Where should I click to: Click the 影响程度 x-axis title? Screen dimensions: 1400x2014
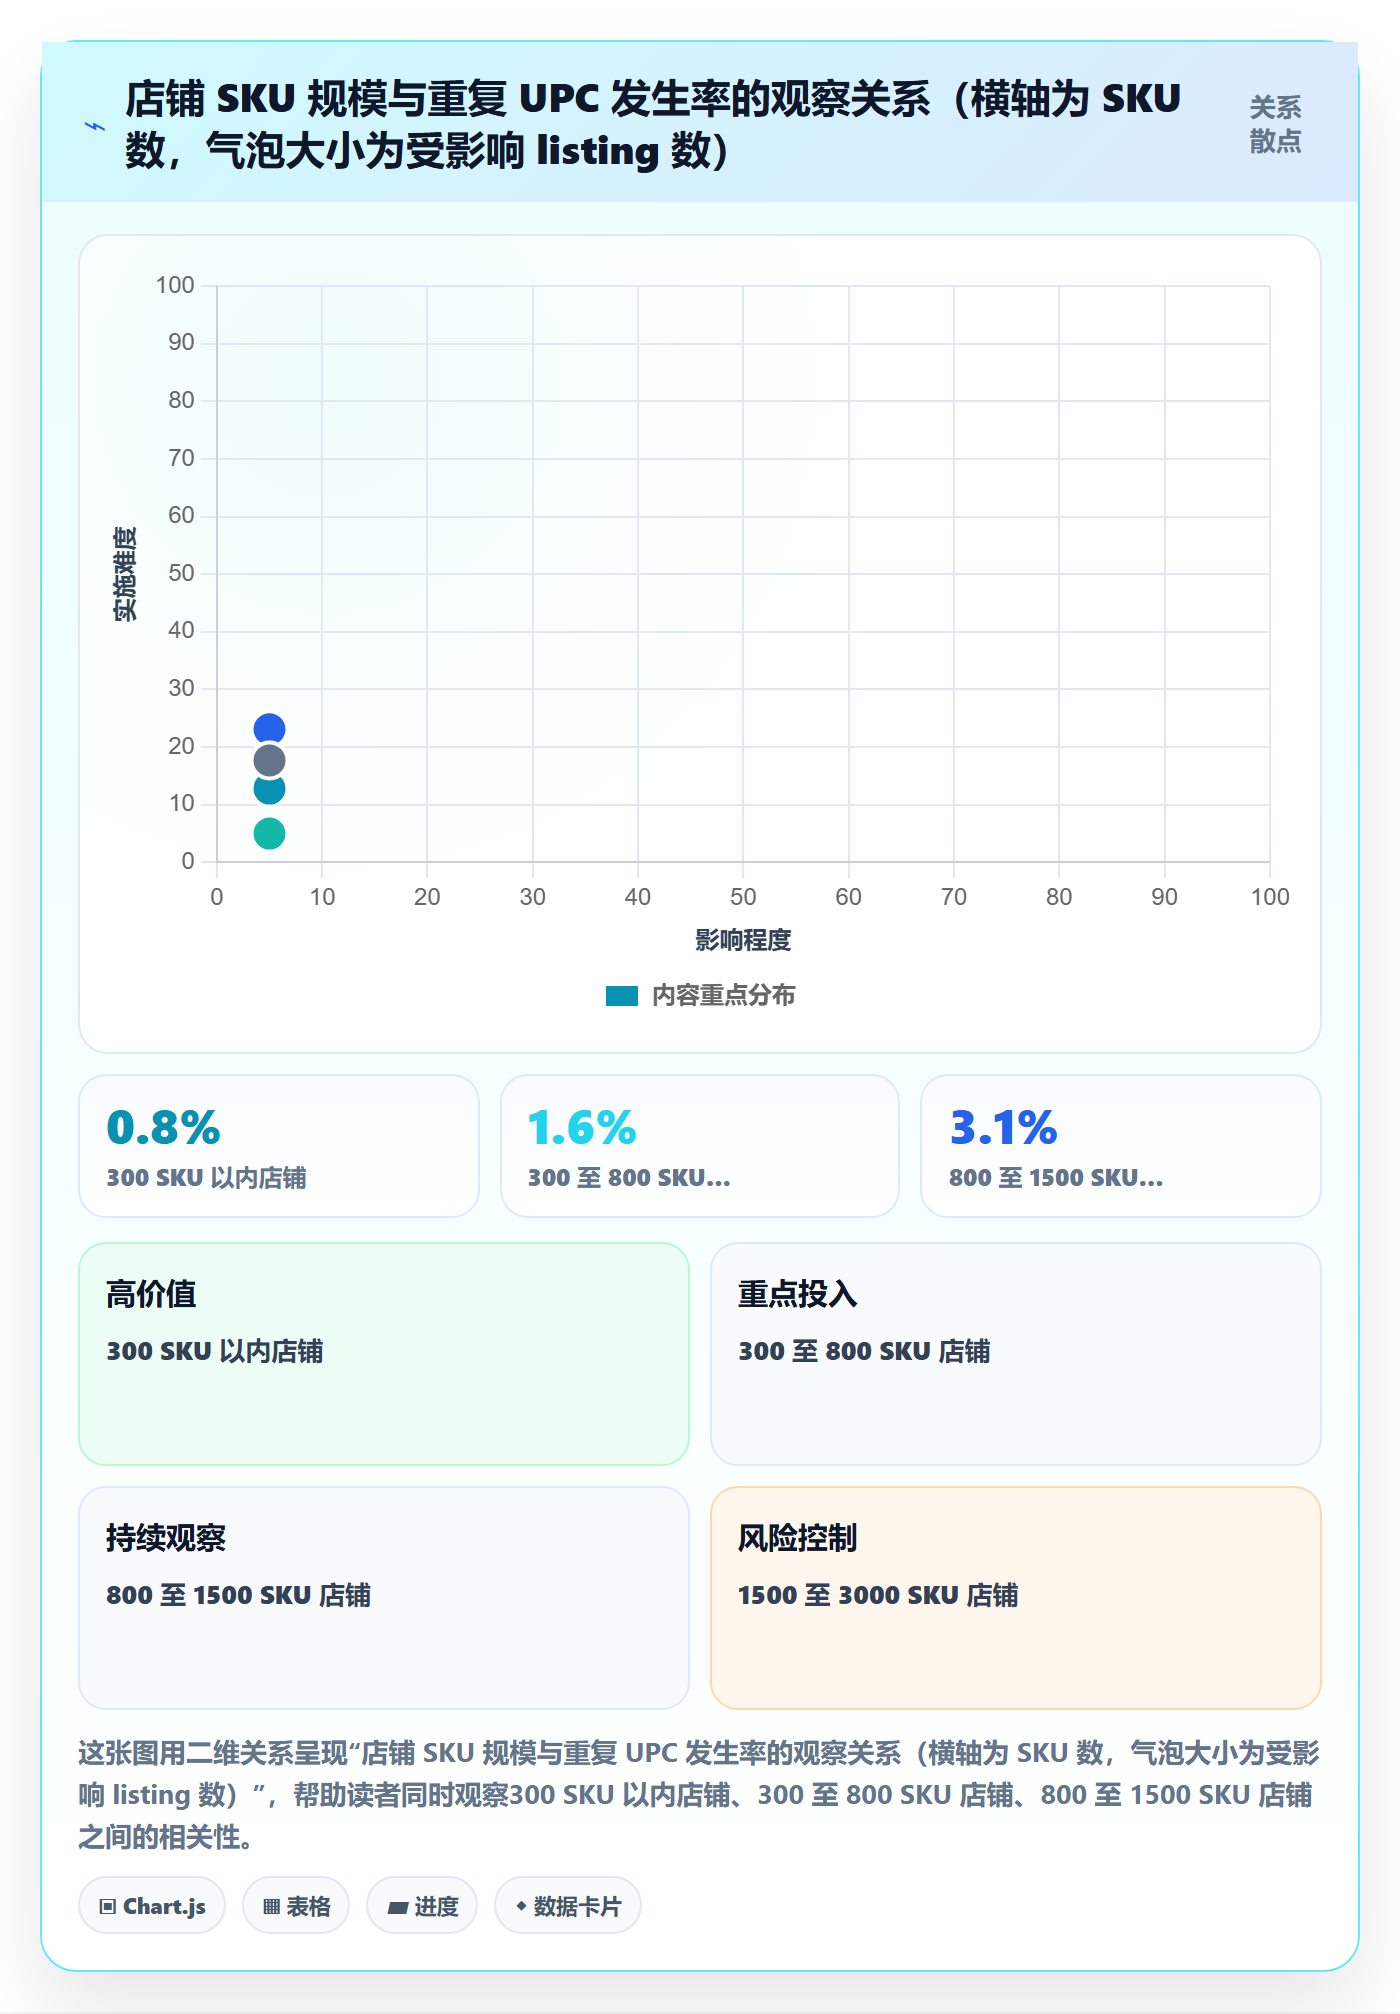[743, 940]
